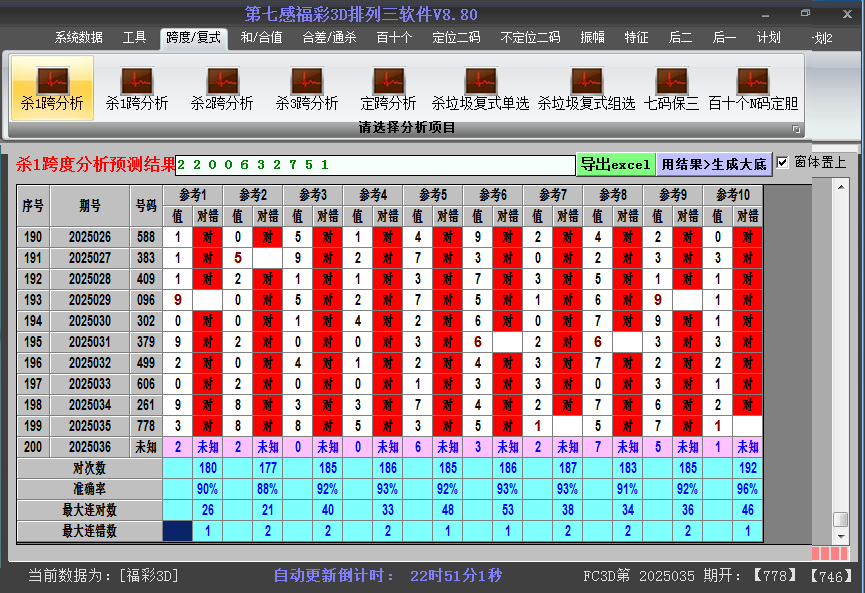Click the 88% accuracy value
865x593 pixels.
coord(268,489)
